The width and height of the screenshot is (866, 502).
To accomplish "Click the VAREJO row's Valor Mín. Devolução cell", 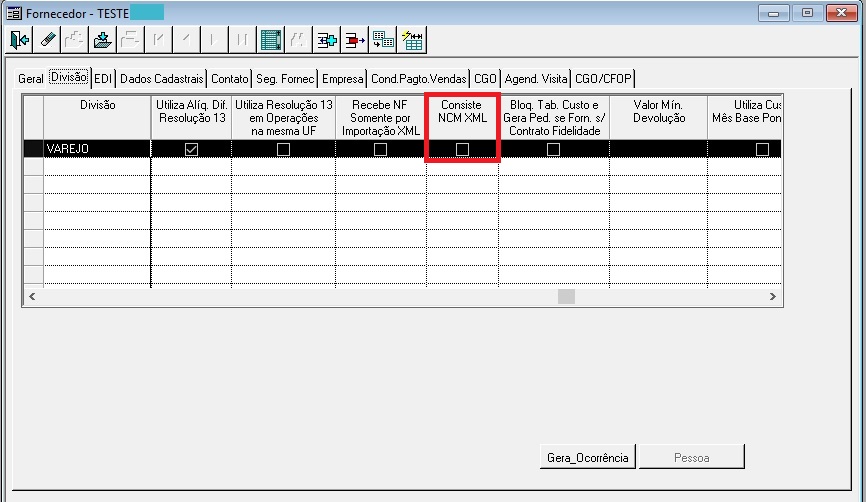I will point(658,149).
